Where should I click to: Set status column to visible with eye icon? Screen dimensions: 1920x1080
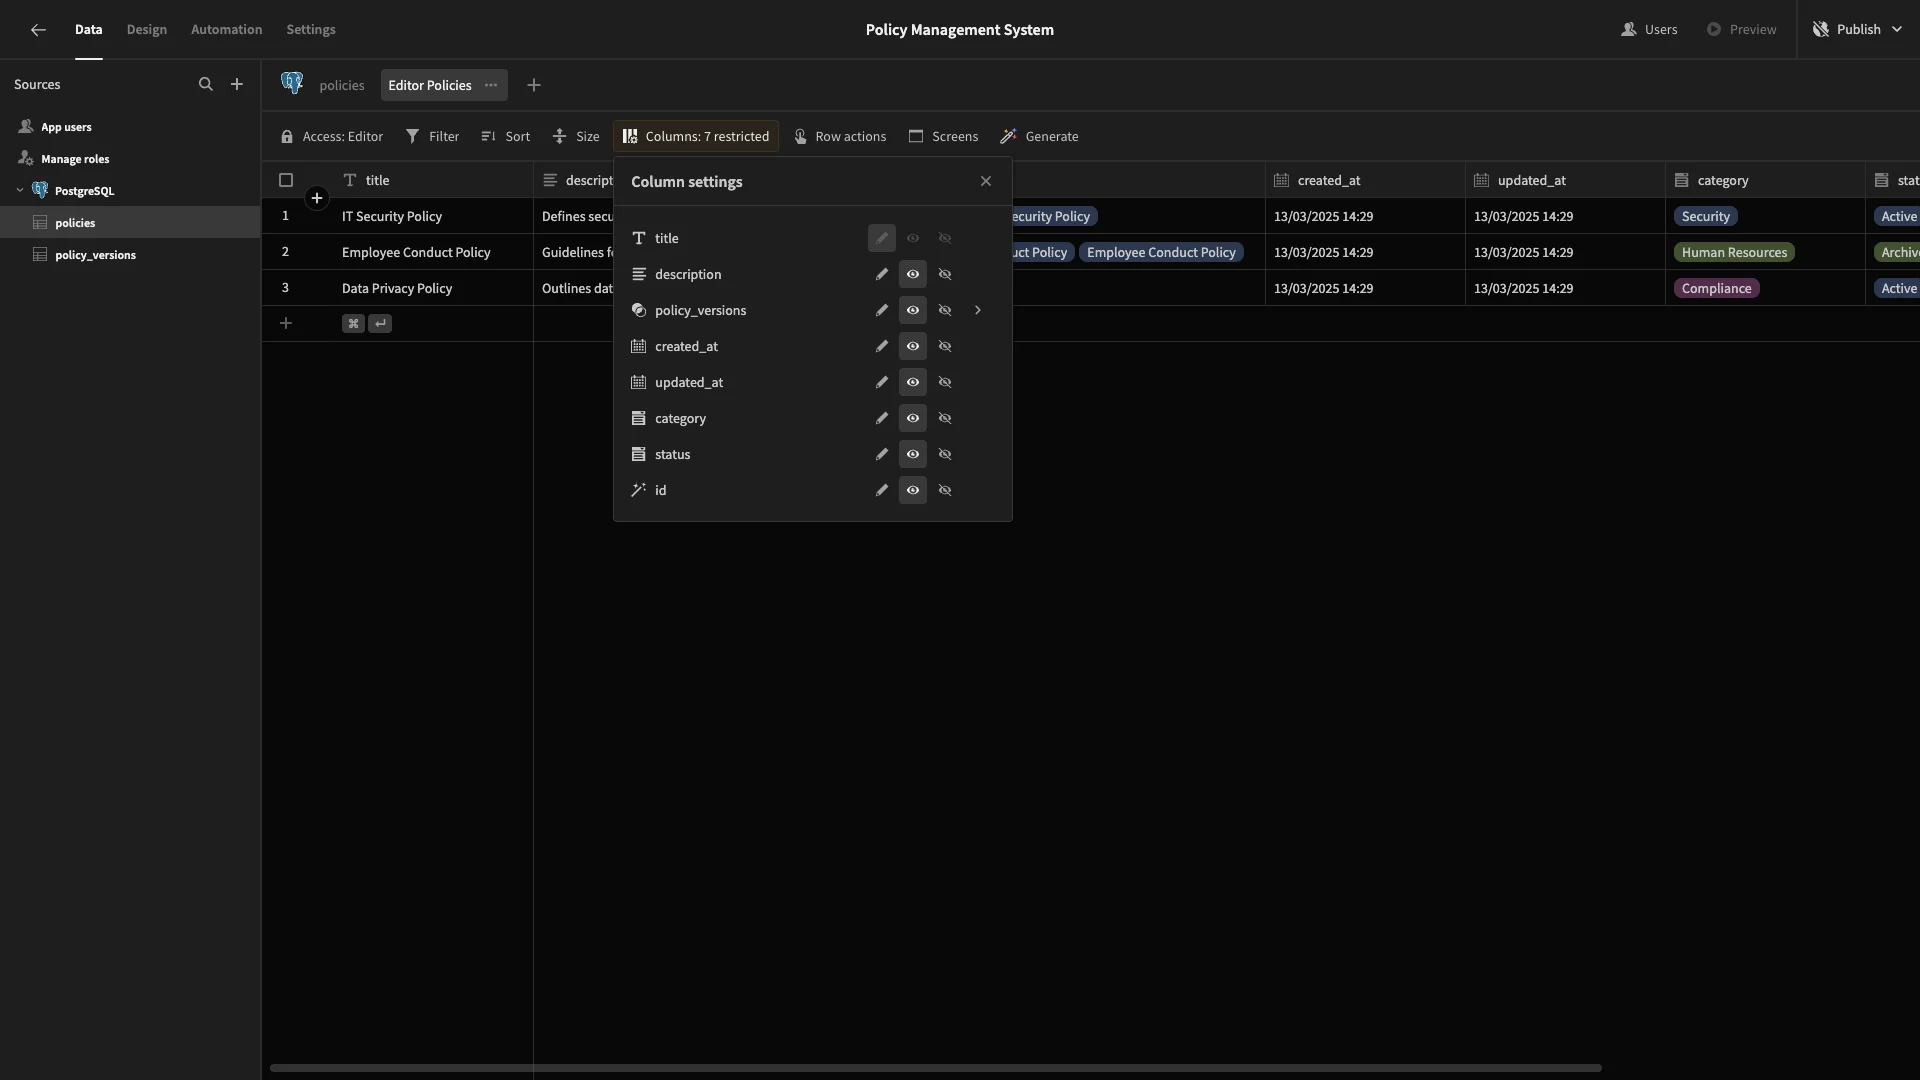click(913, 454)
